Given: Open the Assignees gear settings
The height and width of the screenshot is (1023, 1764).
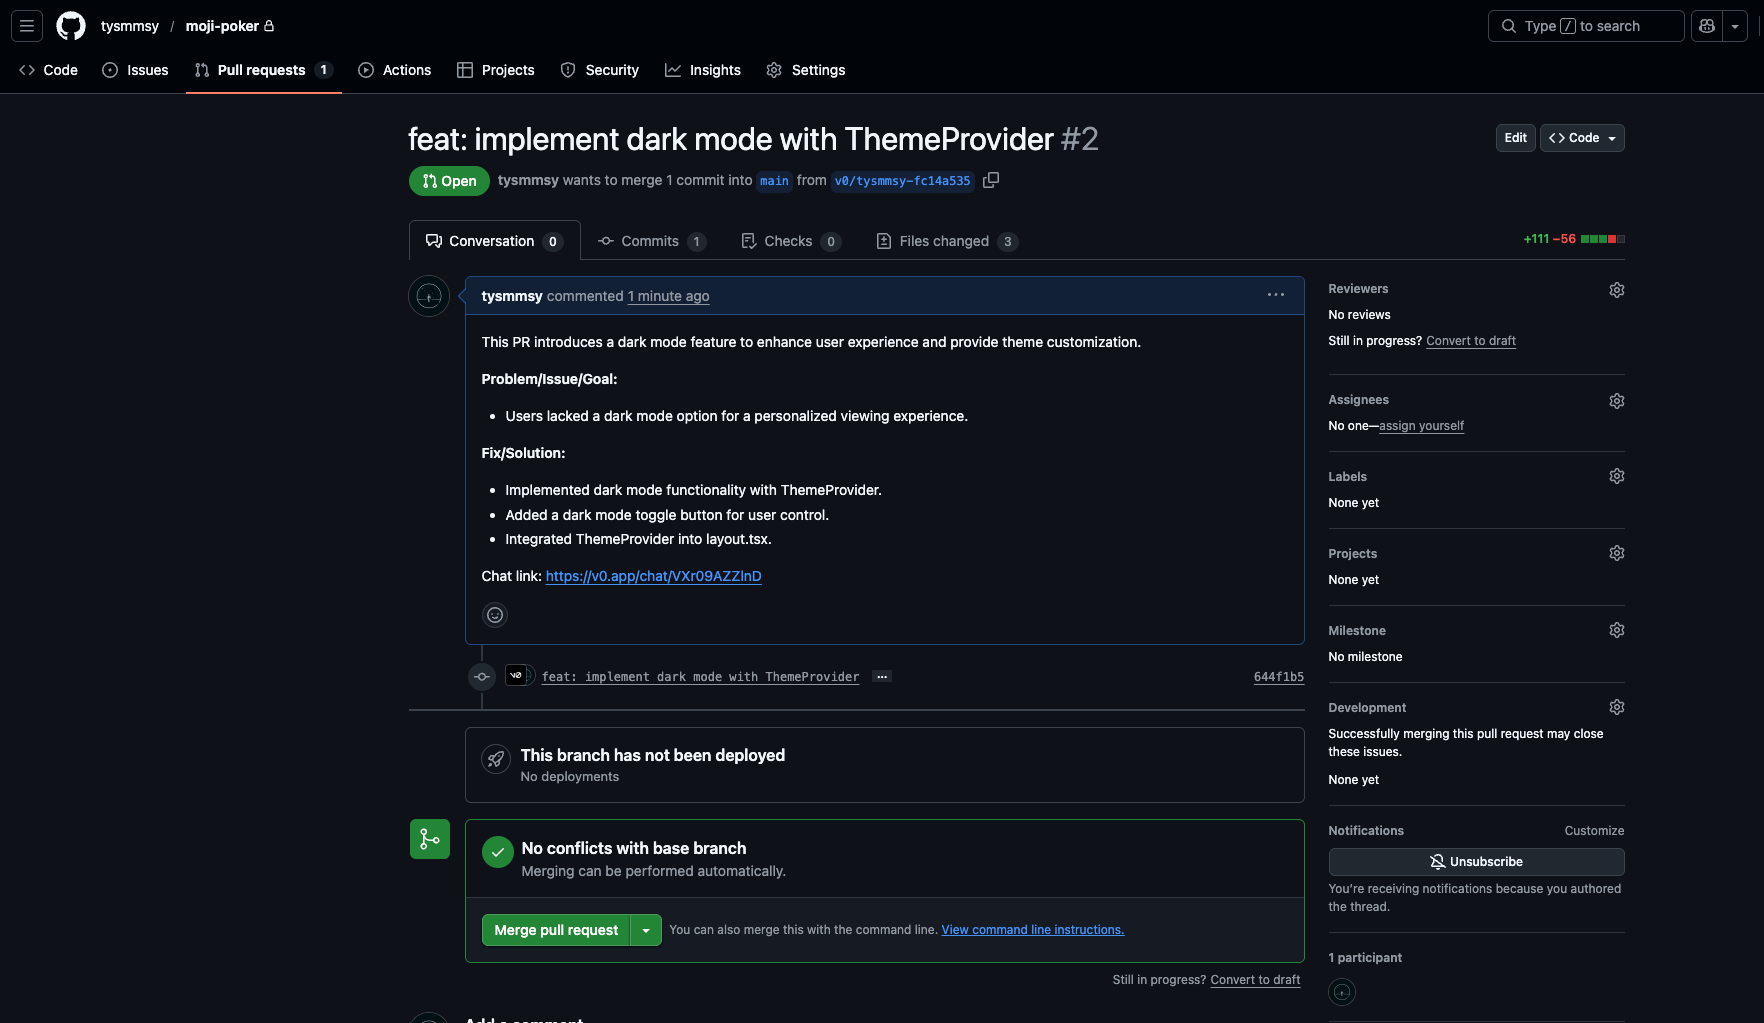Looking at the screenshot, I should coord(1617,401).
